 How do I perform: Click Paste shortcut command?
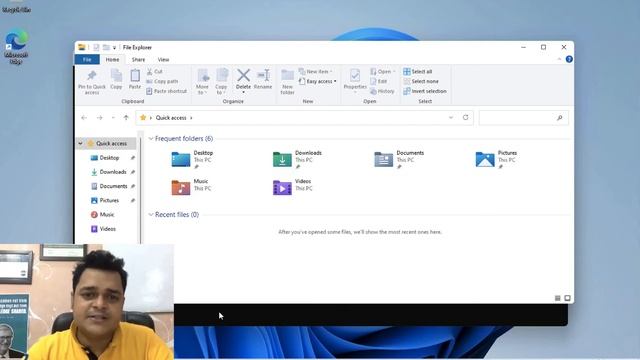point(167,91)
